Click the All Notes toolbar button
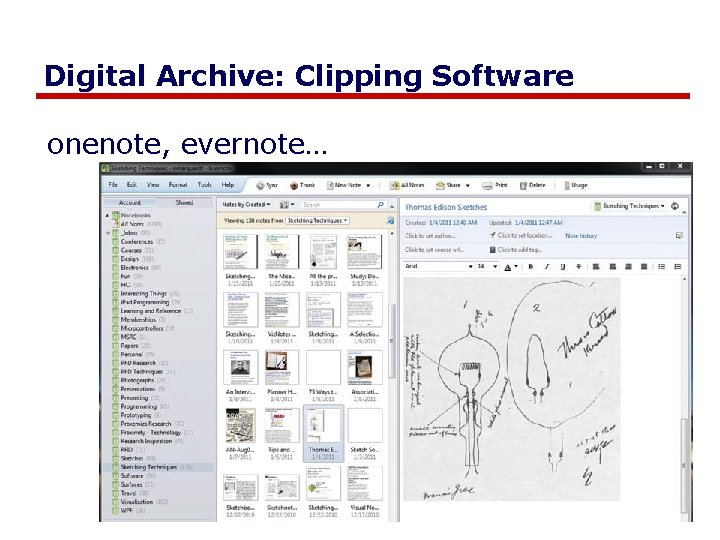 point(407,186)
